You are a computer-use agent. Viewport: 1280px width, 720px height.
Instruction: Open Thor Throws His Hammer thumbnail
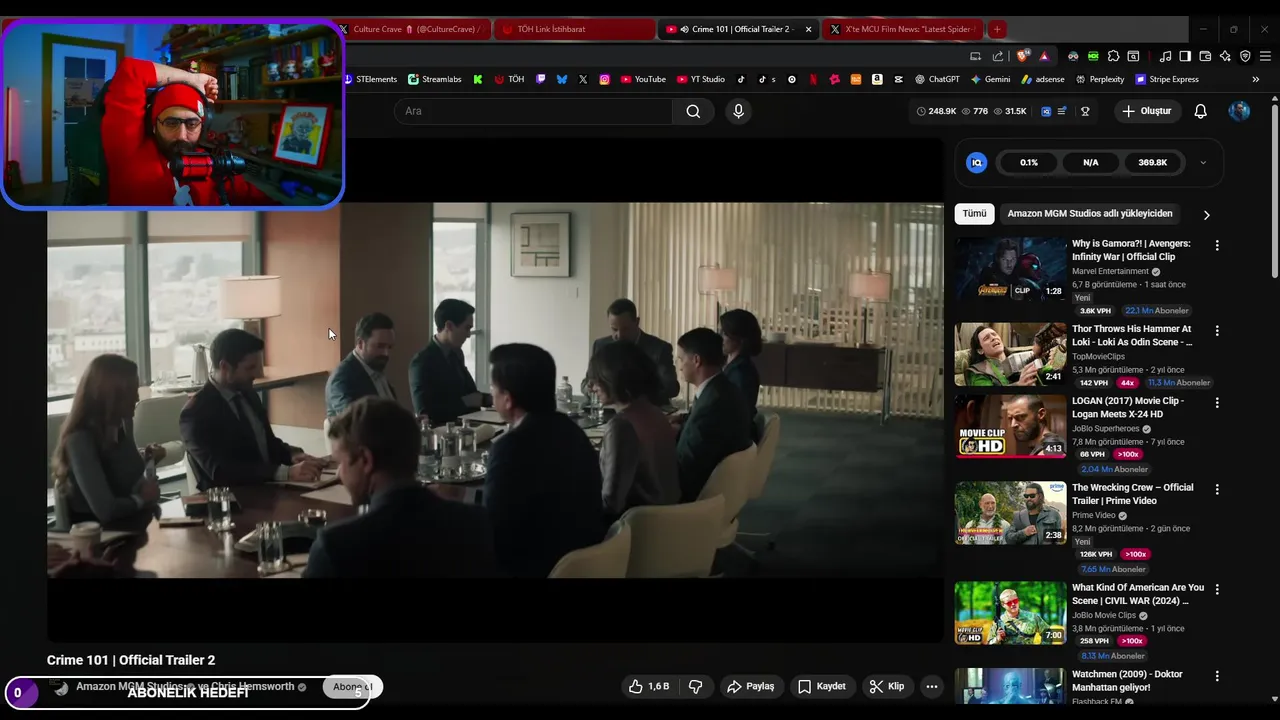tap(1010, 354)
